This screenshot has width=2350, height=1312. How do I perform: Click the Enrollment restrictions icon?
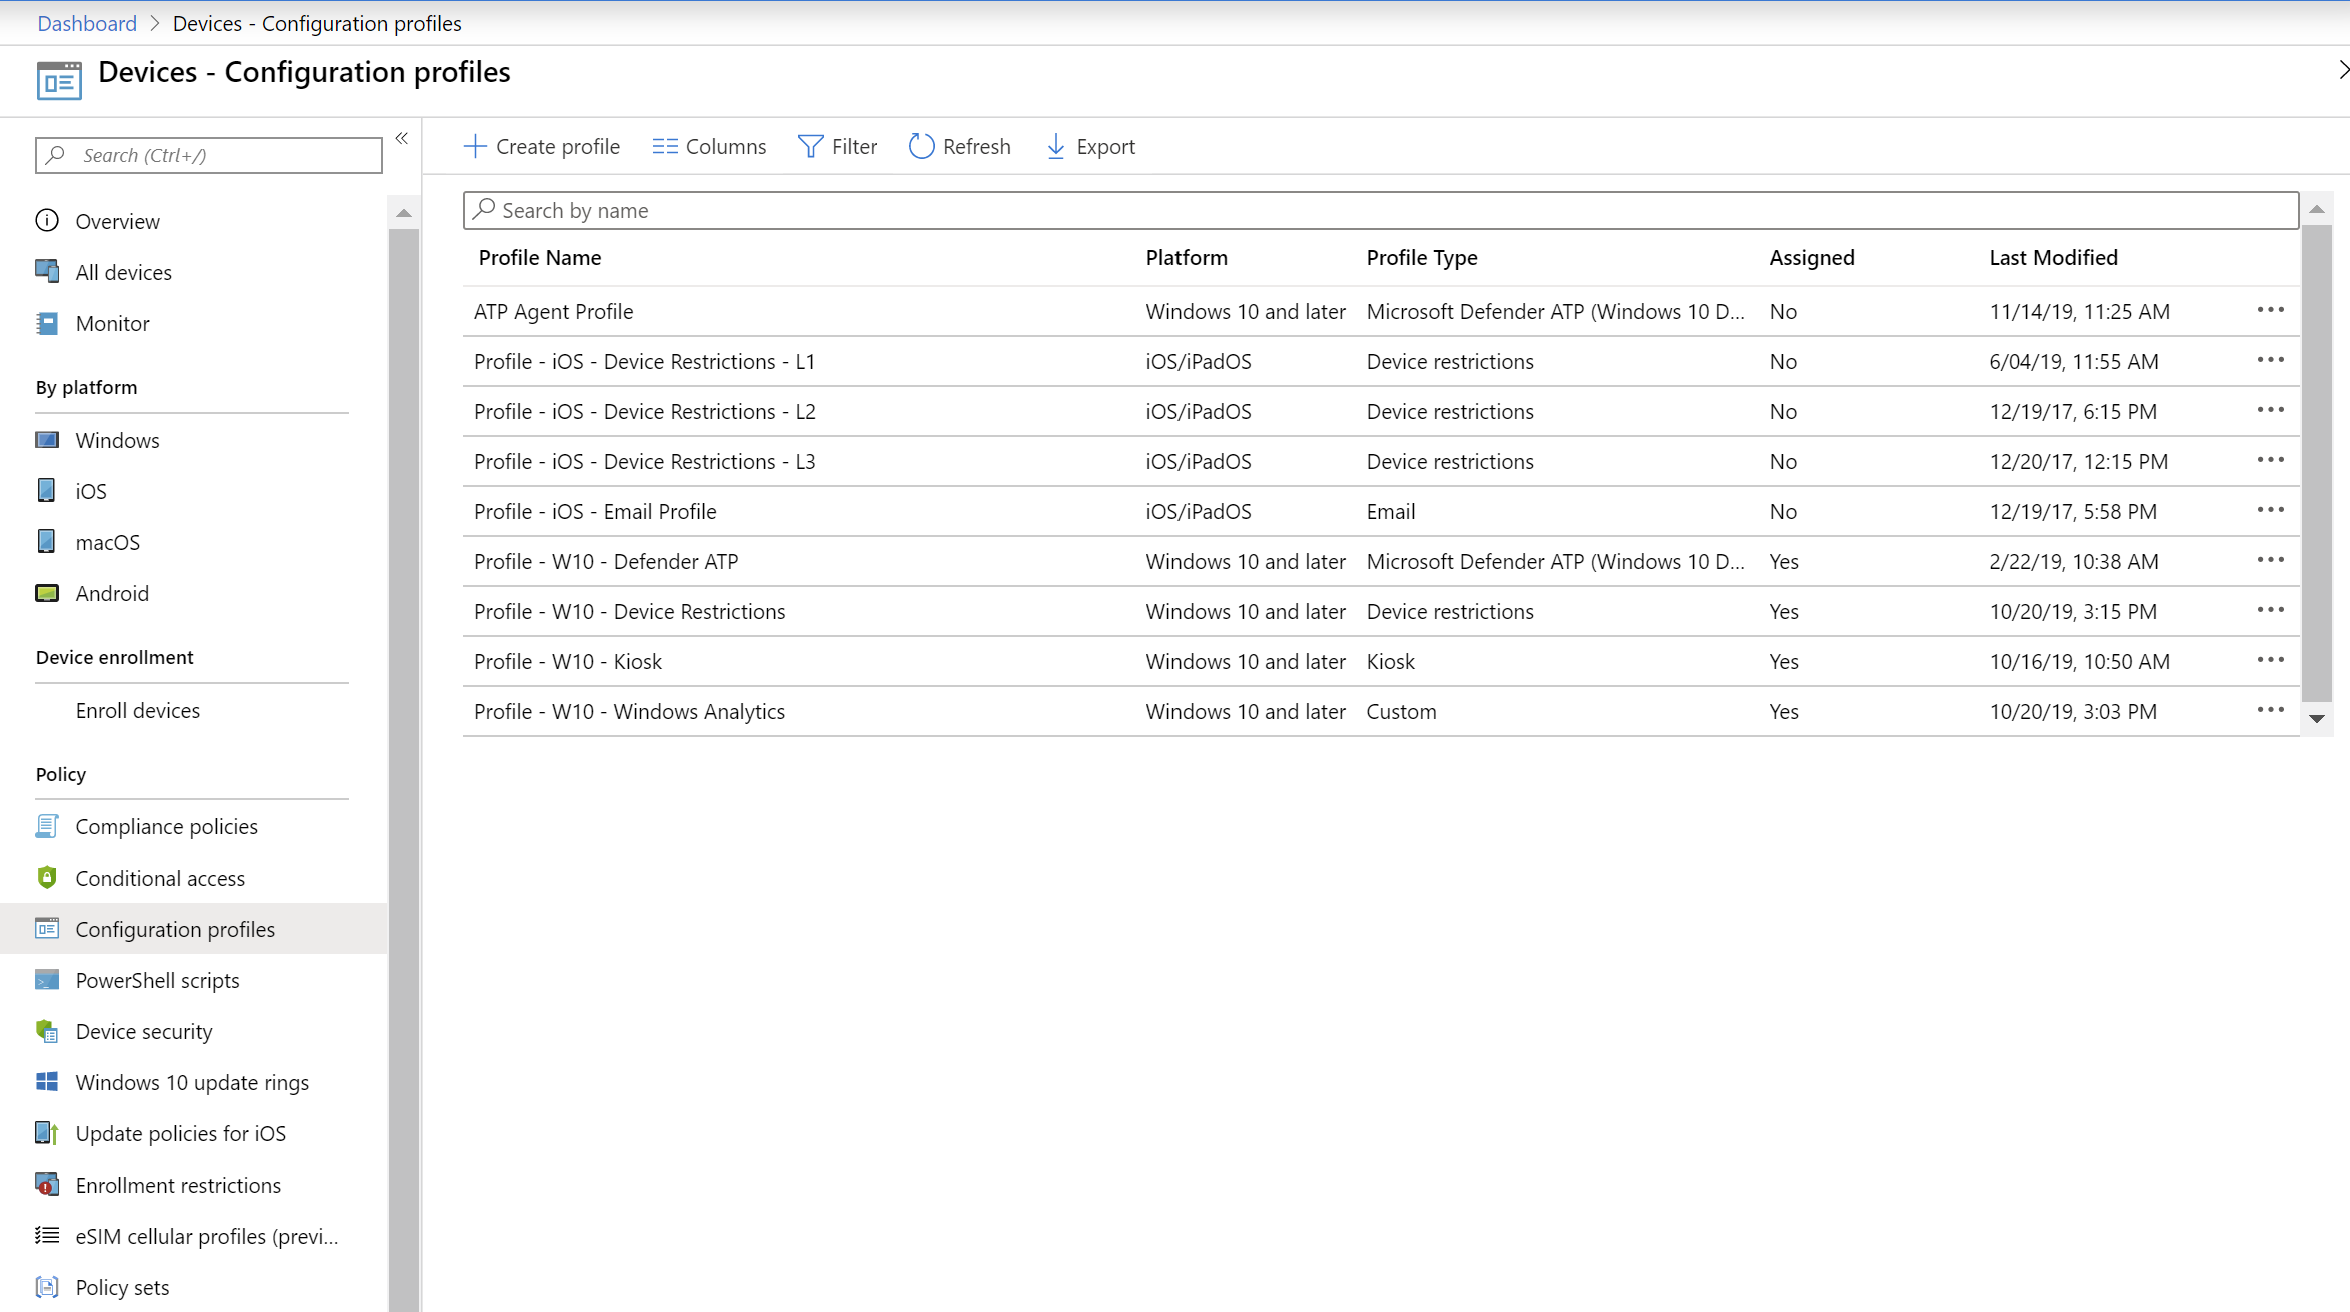tap(47, 1184)
